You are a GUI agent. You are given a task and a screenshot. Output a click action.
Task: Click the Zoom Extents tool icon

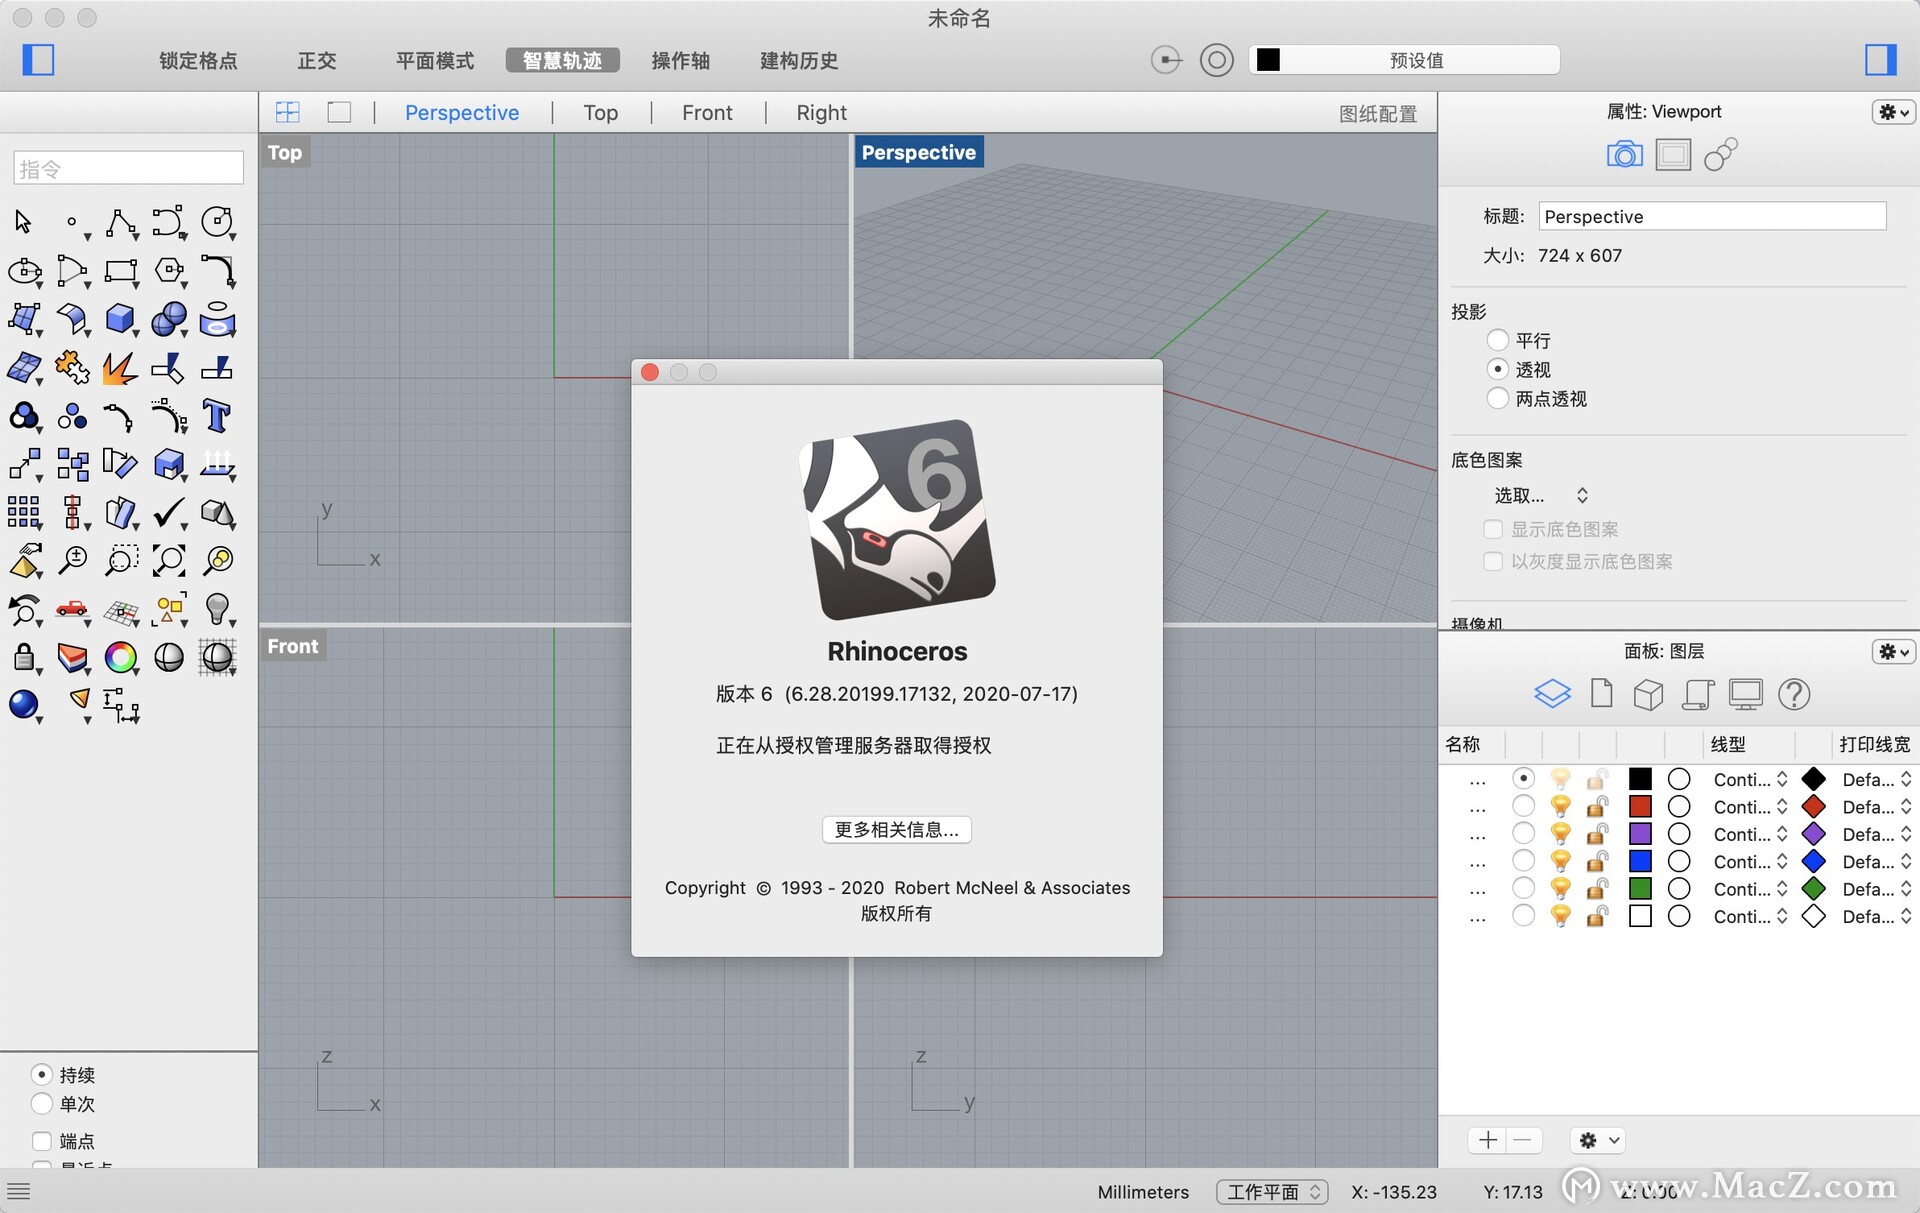[x=168, y=558]
